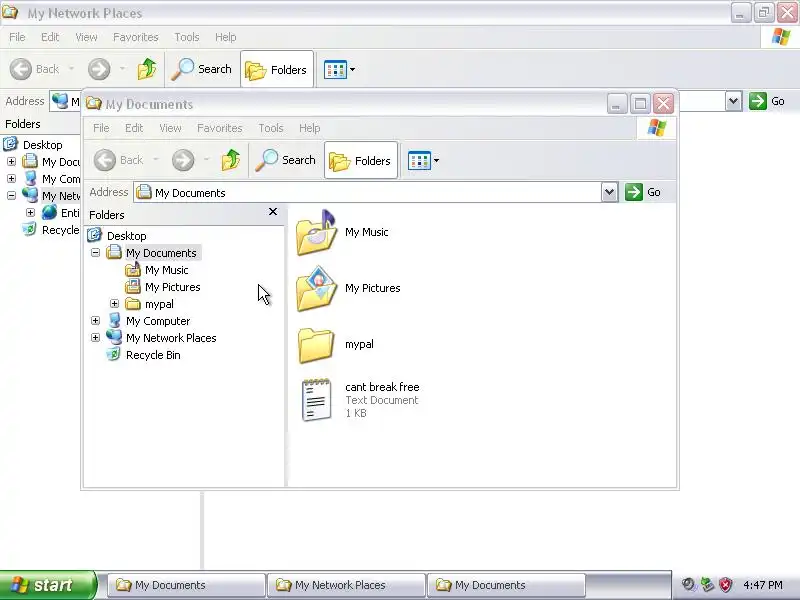Open Help menu in My Documents window
The image size is (800, 600).
[x=310, y=128]
